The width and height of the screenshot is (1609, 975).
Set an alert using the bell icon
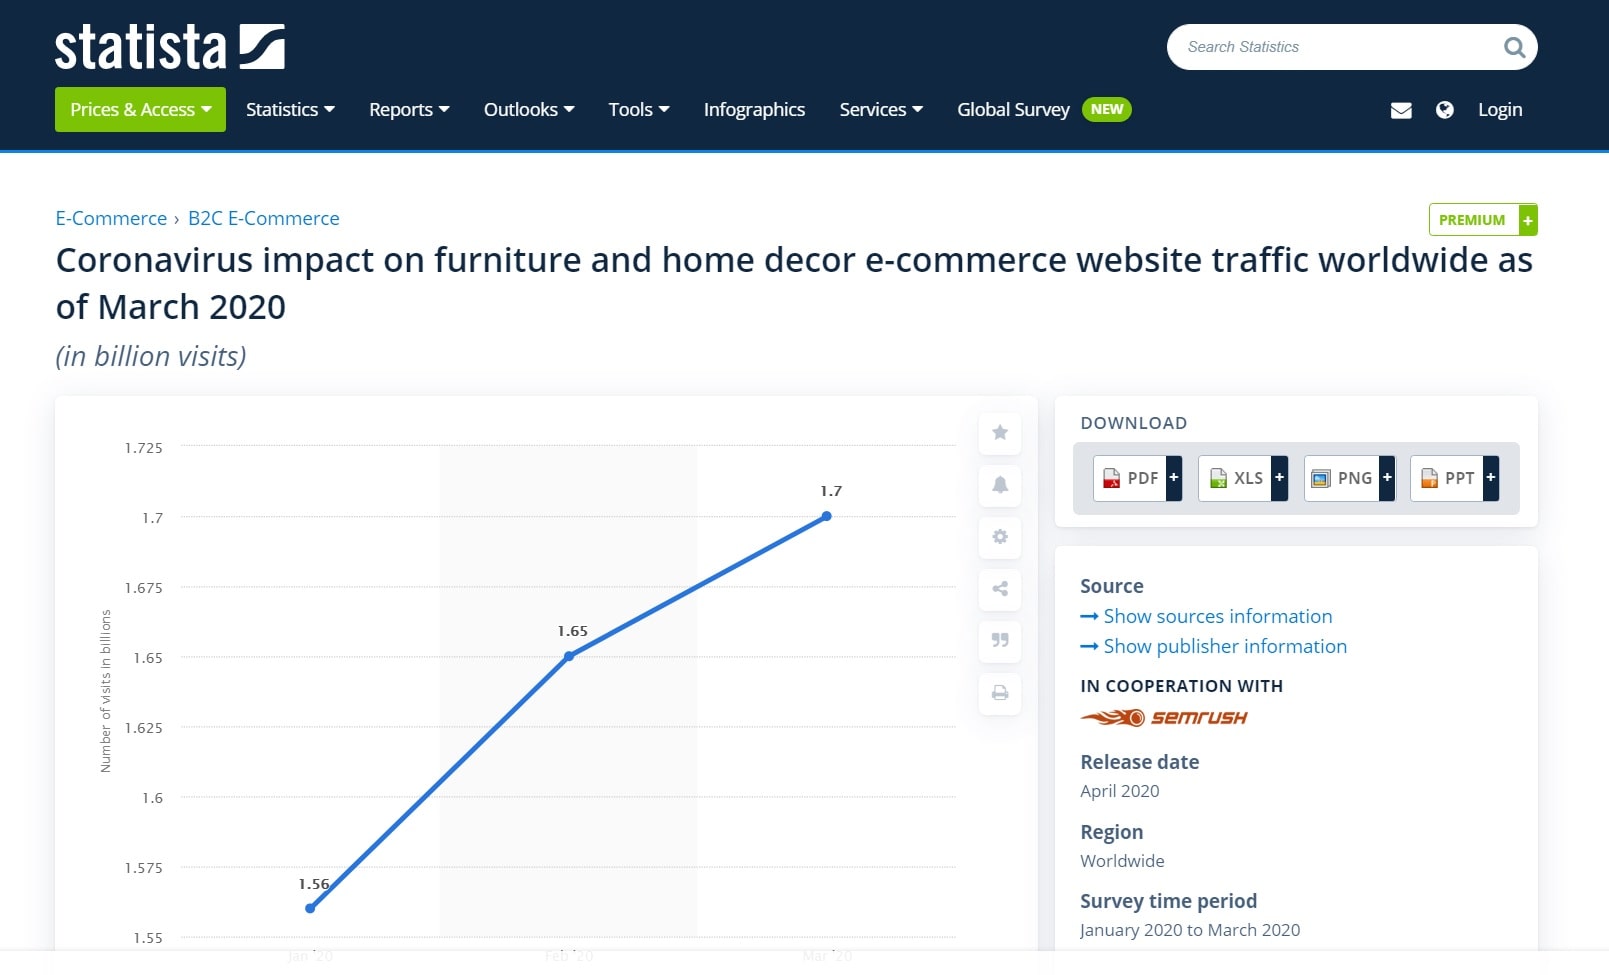999,485
